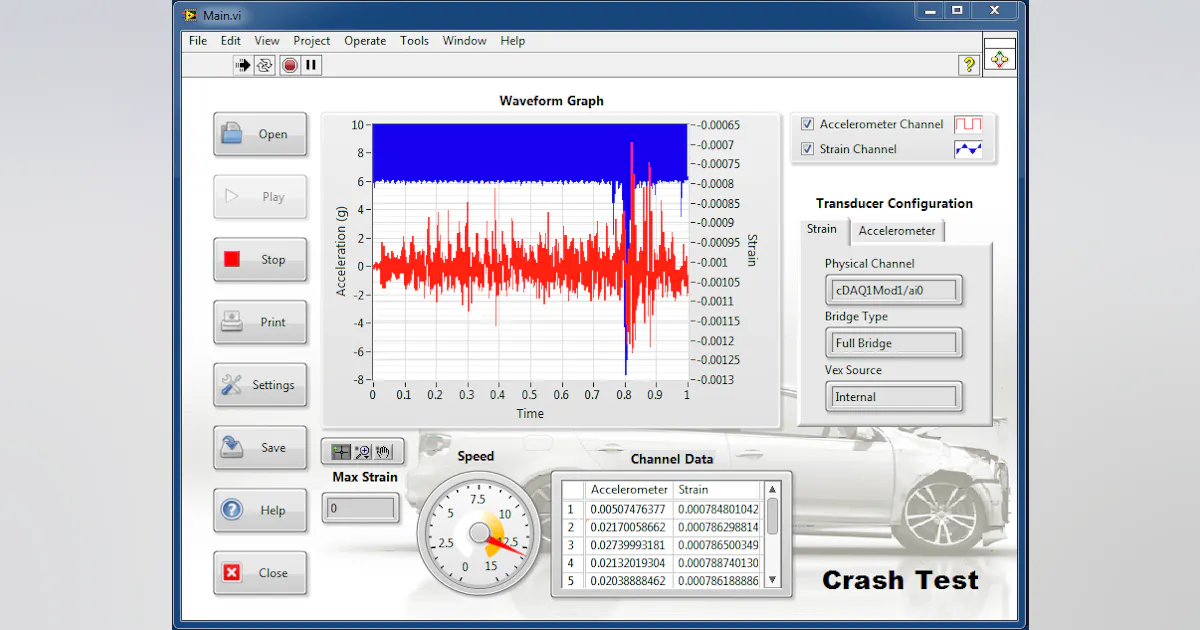
Task: Click the Acceleration (g) axis label
Action: click(341, 252)
